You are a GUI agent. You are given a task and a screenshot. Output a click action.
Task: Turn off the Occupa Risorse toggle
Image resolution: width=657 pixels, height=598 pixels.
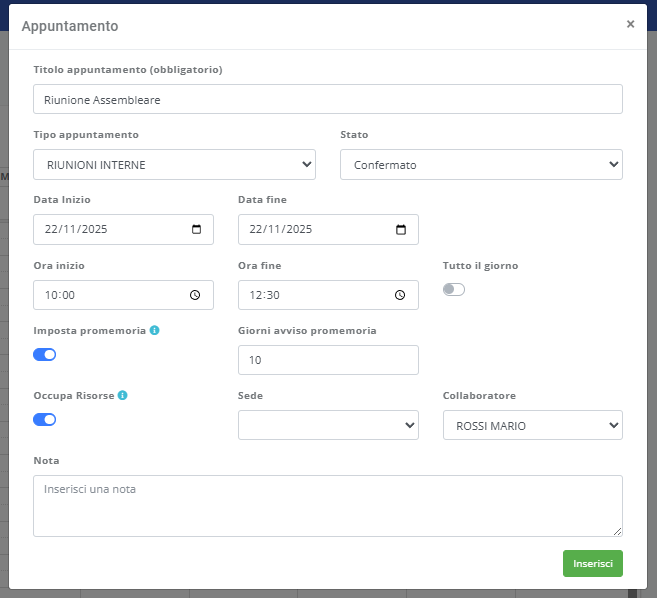[x=45, y=419]
